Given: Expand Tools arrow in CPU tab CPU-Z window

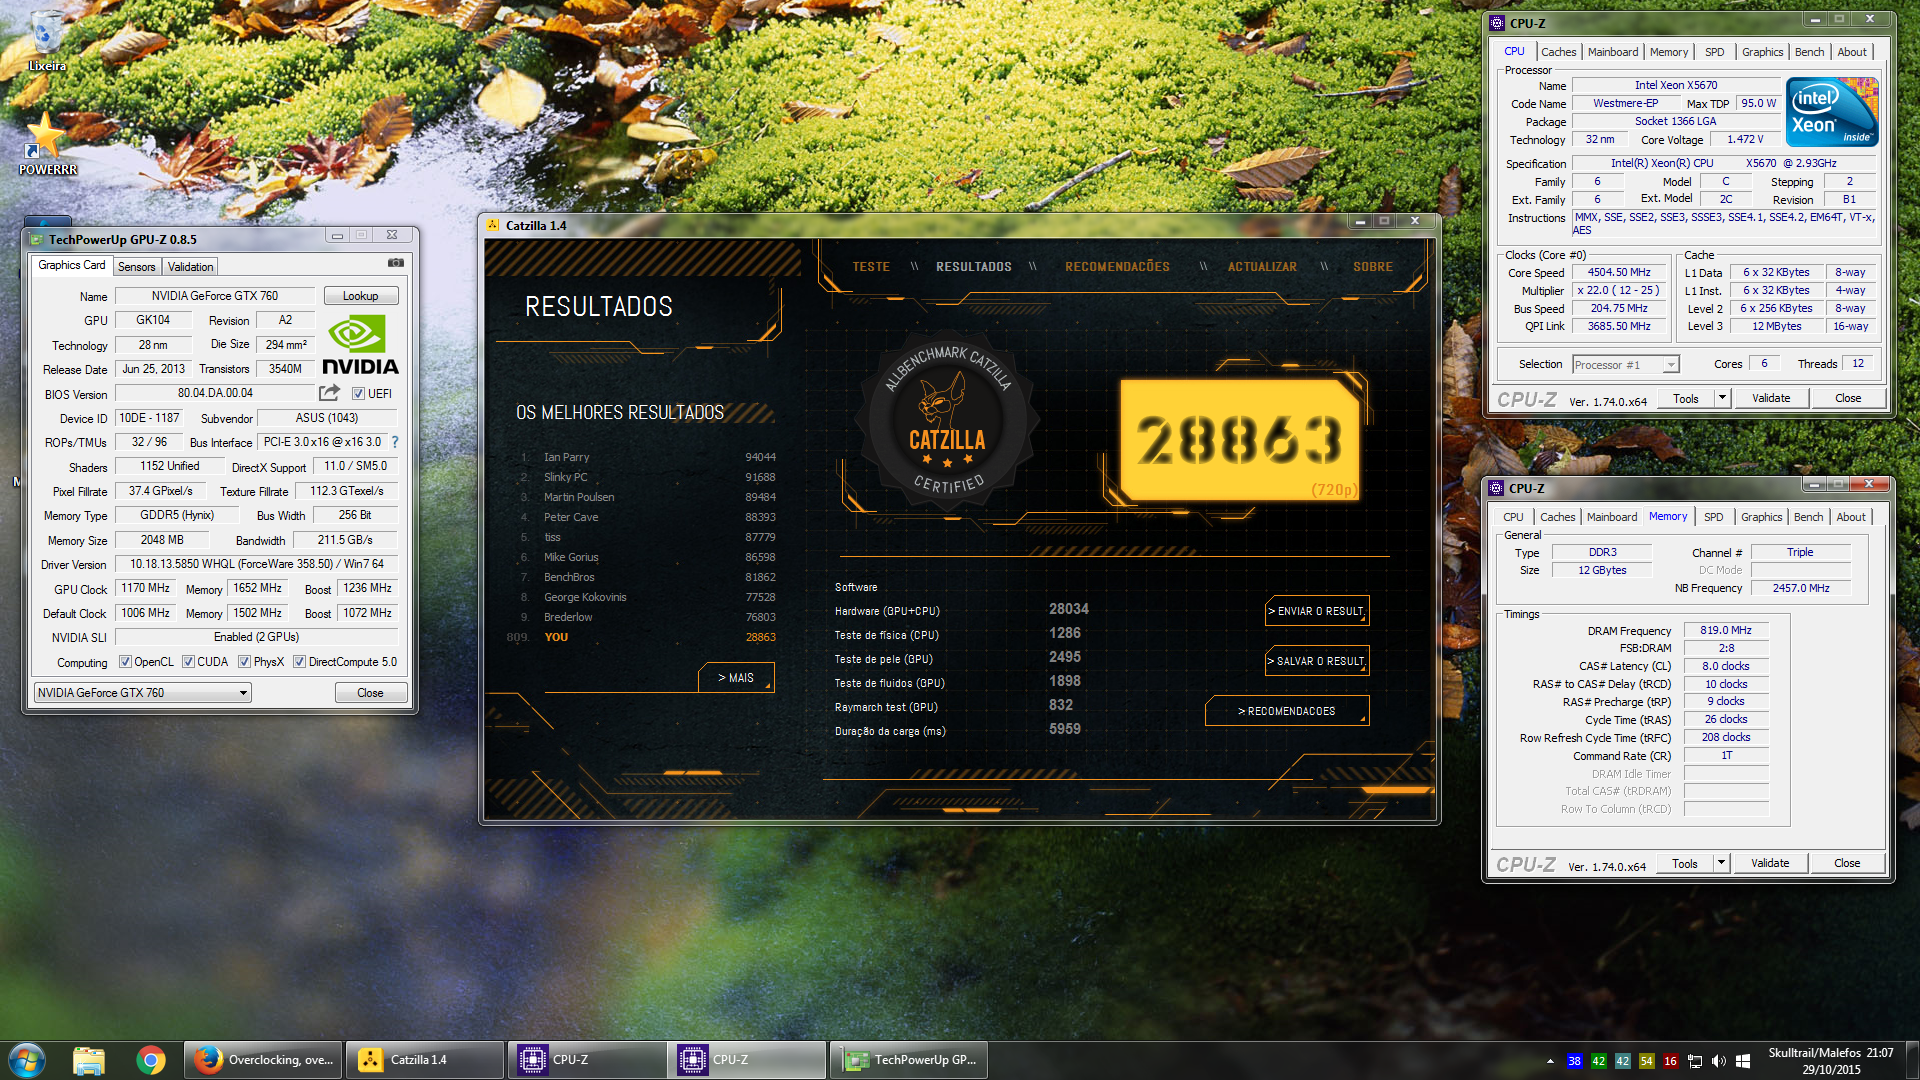Looking at the screenshot, I should click(1722, 398).
